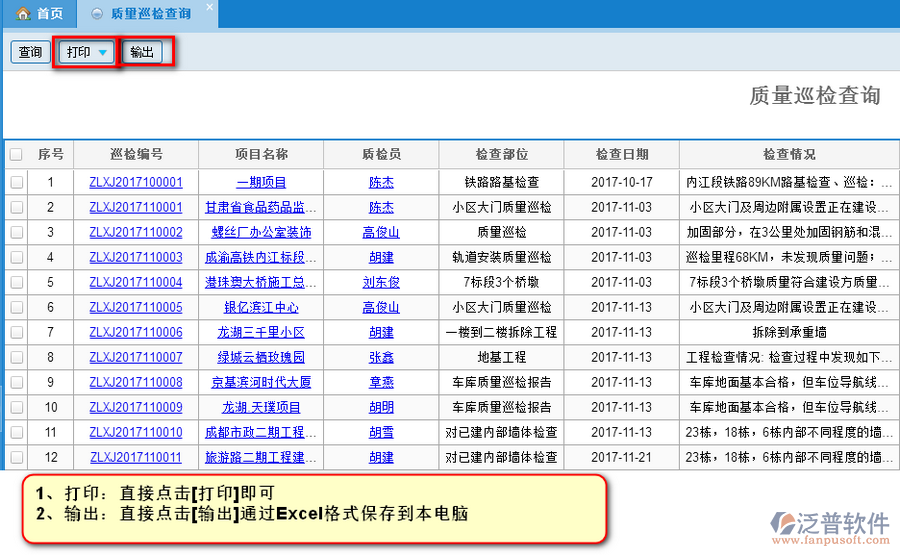Click the home icon on the 首页 tab
The image size is (900, 556).
(x=22, y=14)
